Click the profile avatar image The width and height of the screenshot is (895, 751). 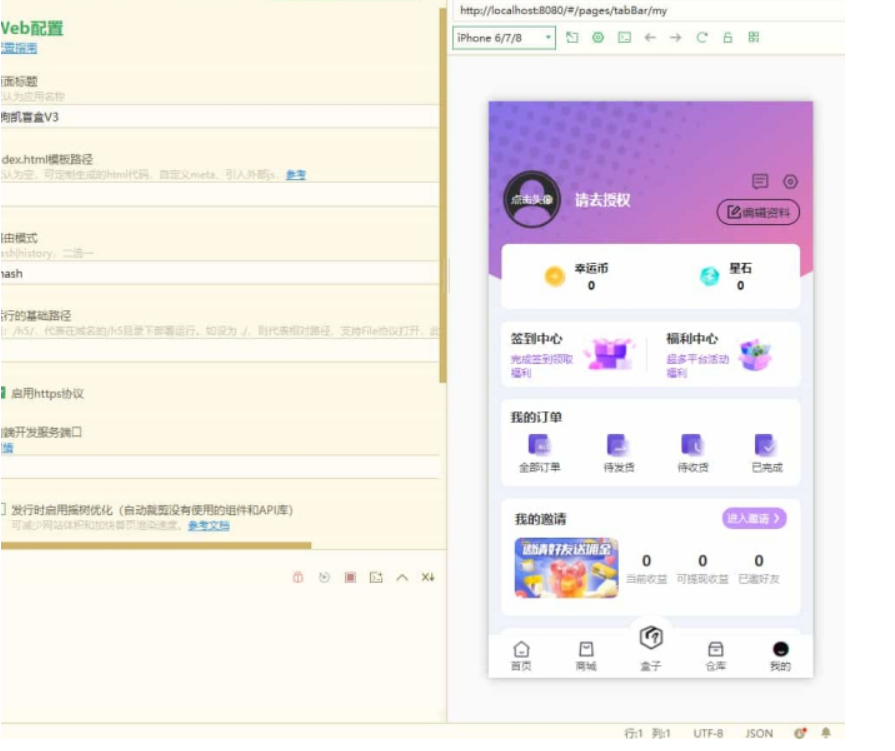(531, 199)
